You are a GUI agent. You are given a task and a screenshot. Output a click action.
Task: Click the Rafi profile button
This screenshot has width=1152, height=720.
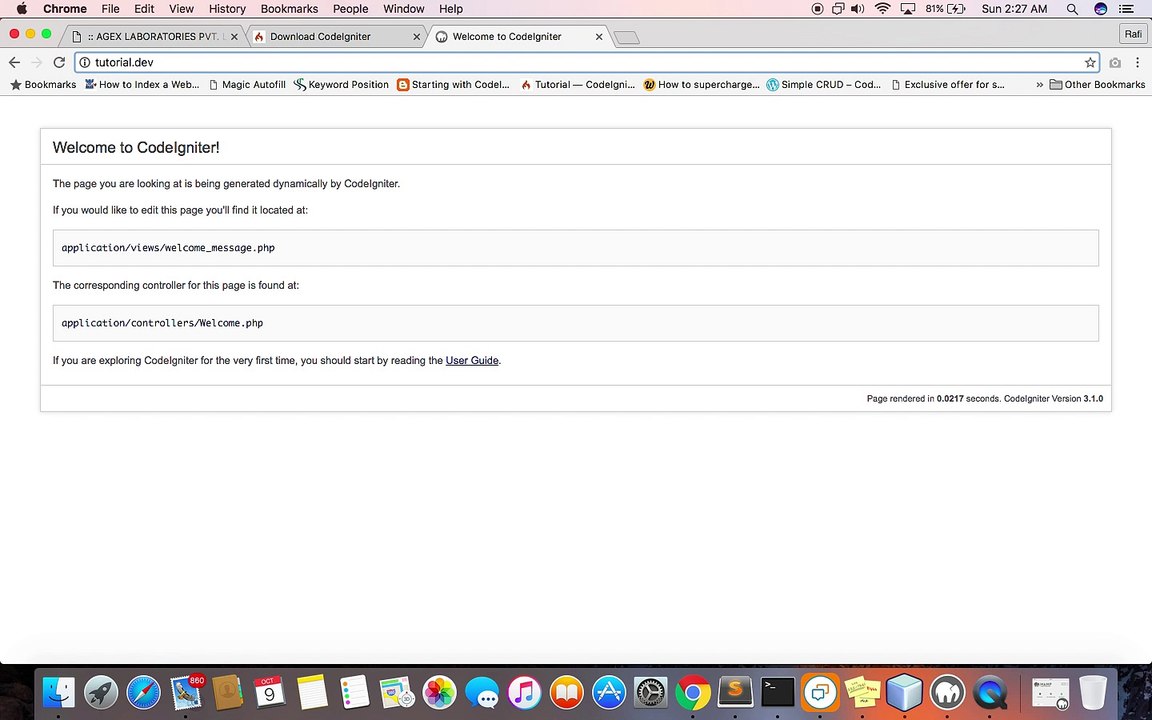pos(1133,34)
